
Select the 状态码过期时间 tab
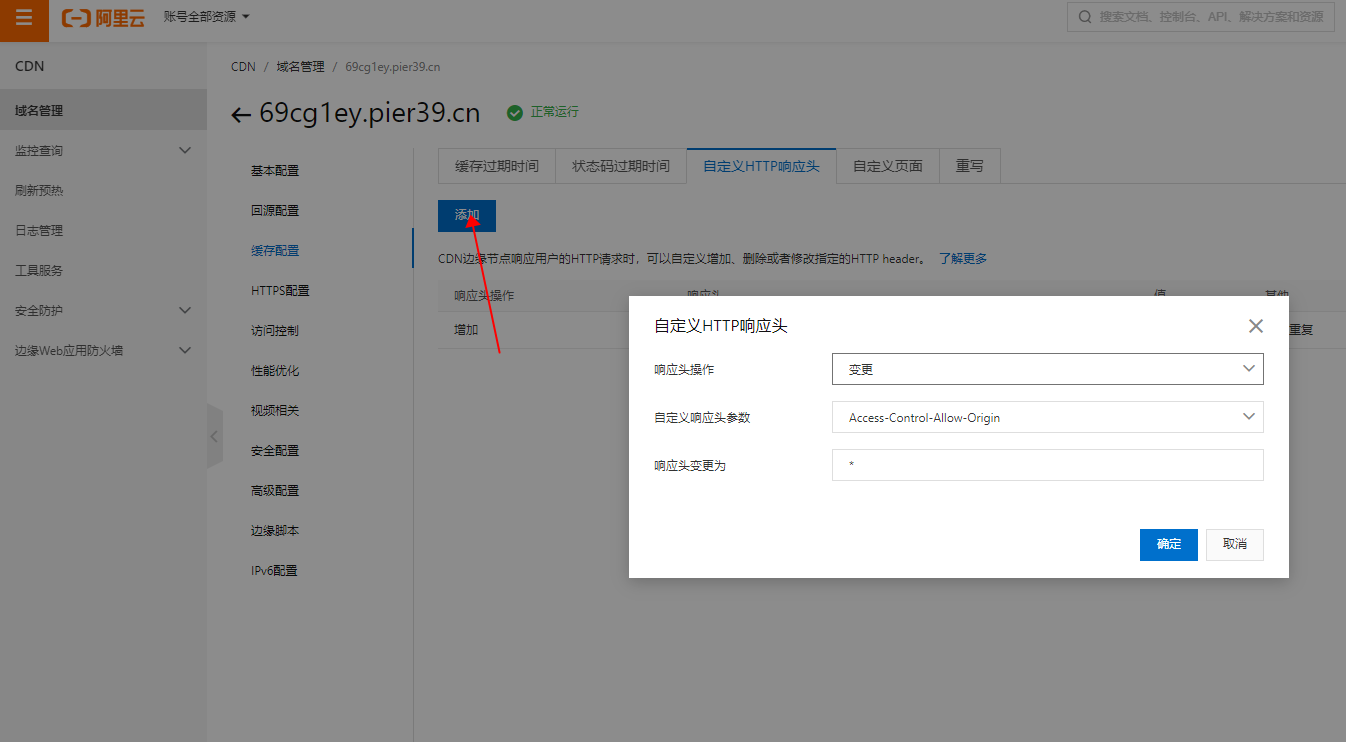pos(620,166)
